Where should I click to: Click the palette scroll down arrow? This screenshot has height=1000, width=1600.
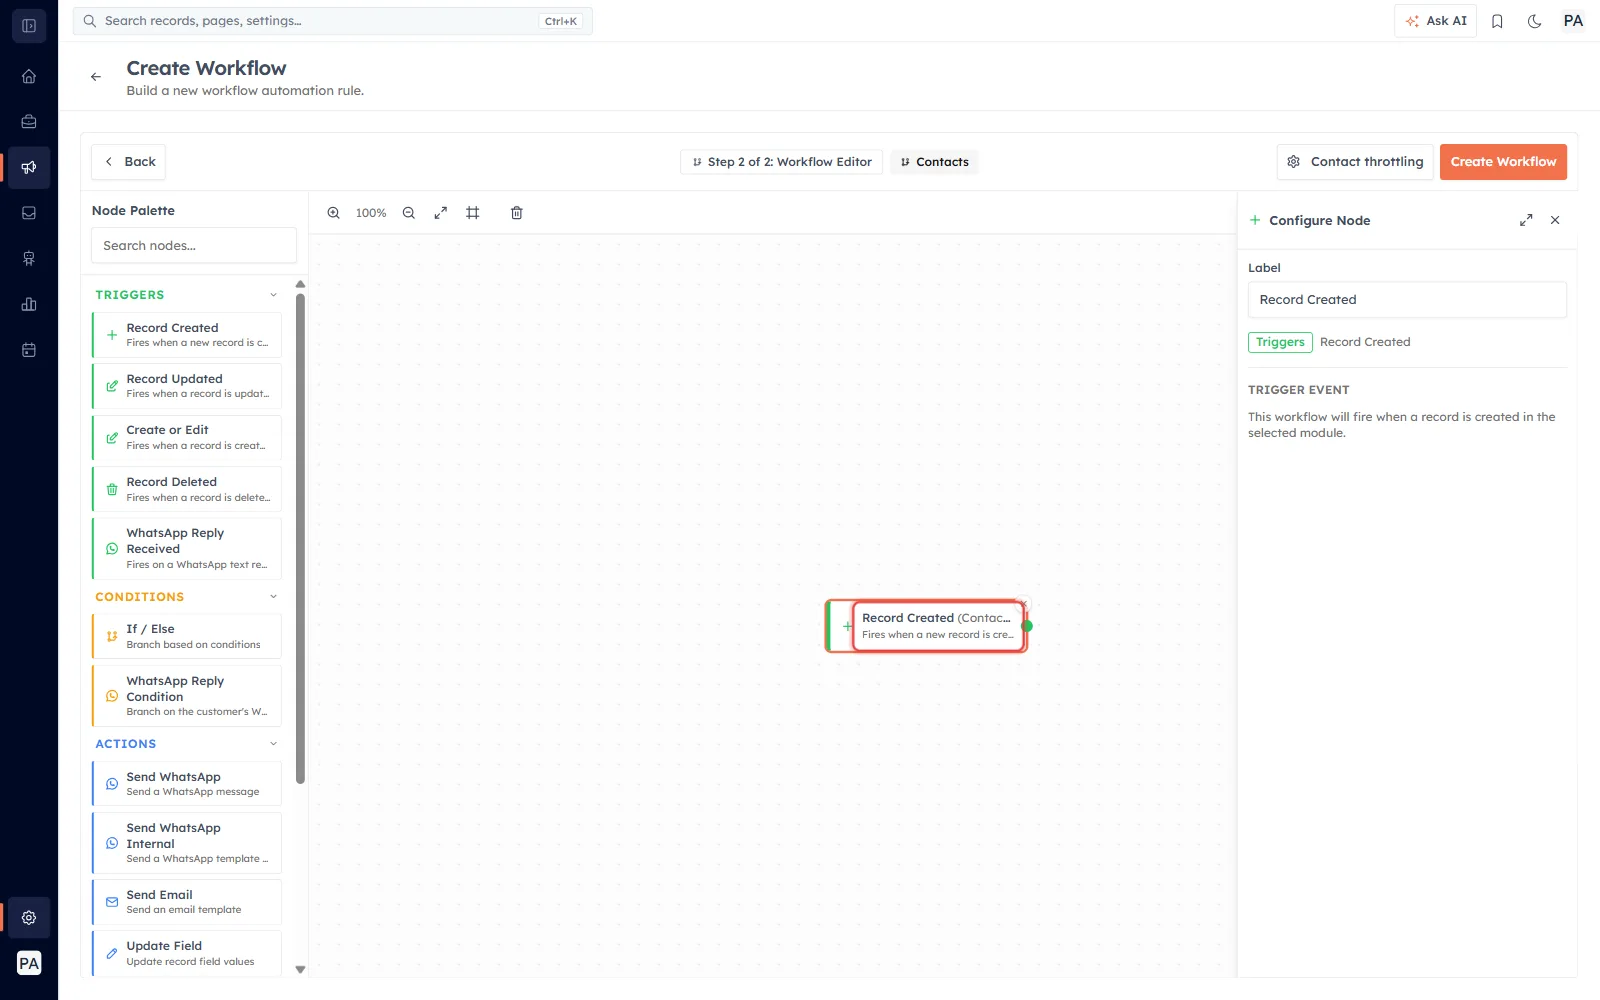click(300, 970)
